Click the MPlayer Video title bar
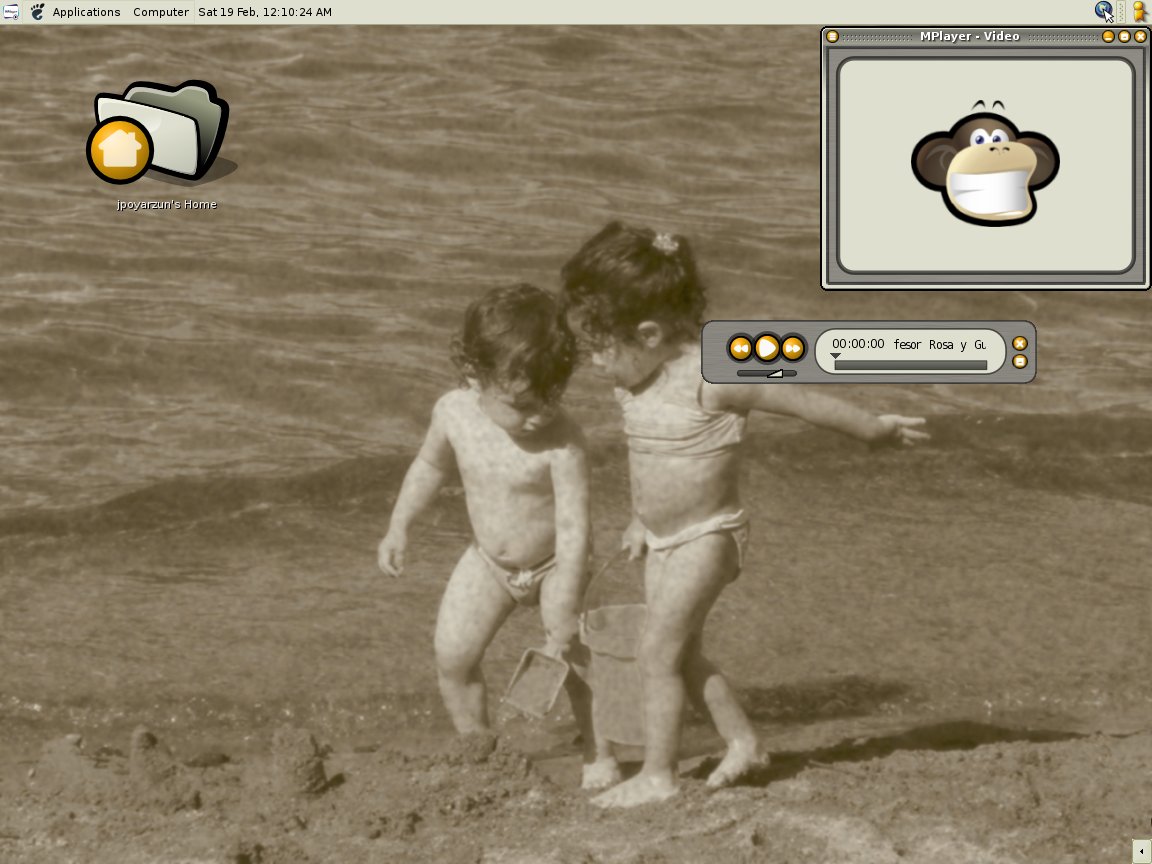 point(969,37)
